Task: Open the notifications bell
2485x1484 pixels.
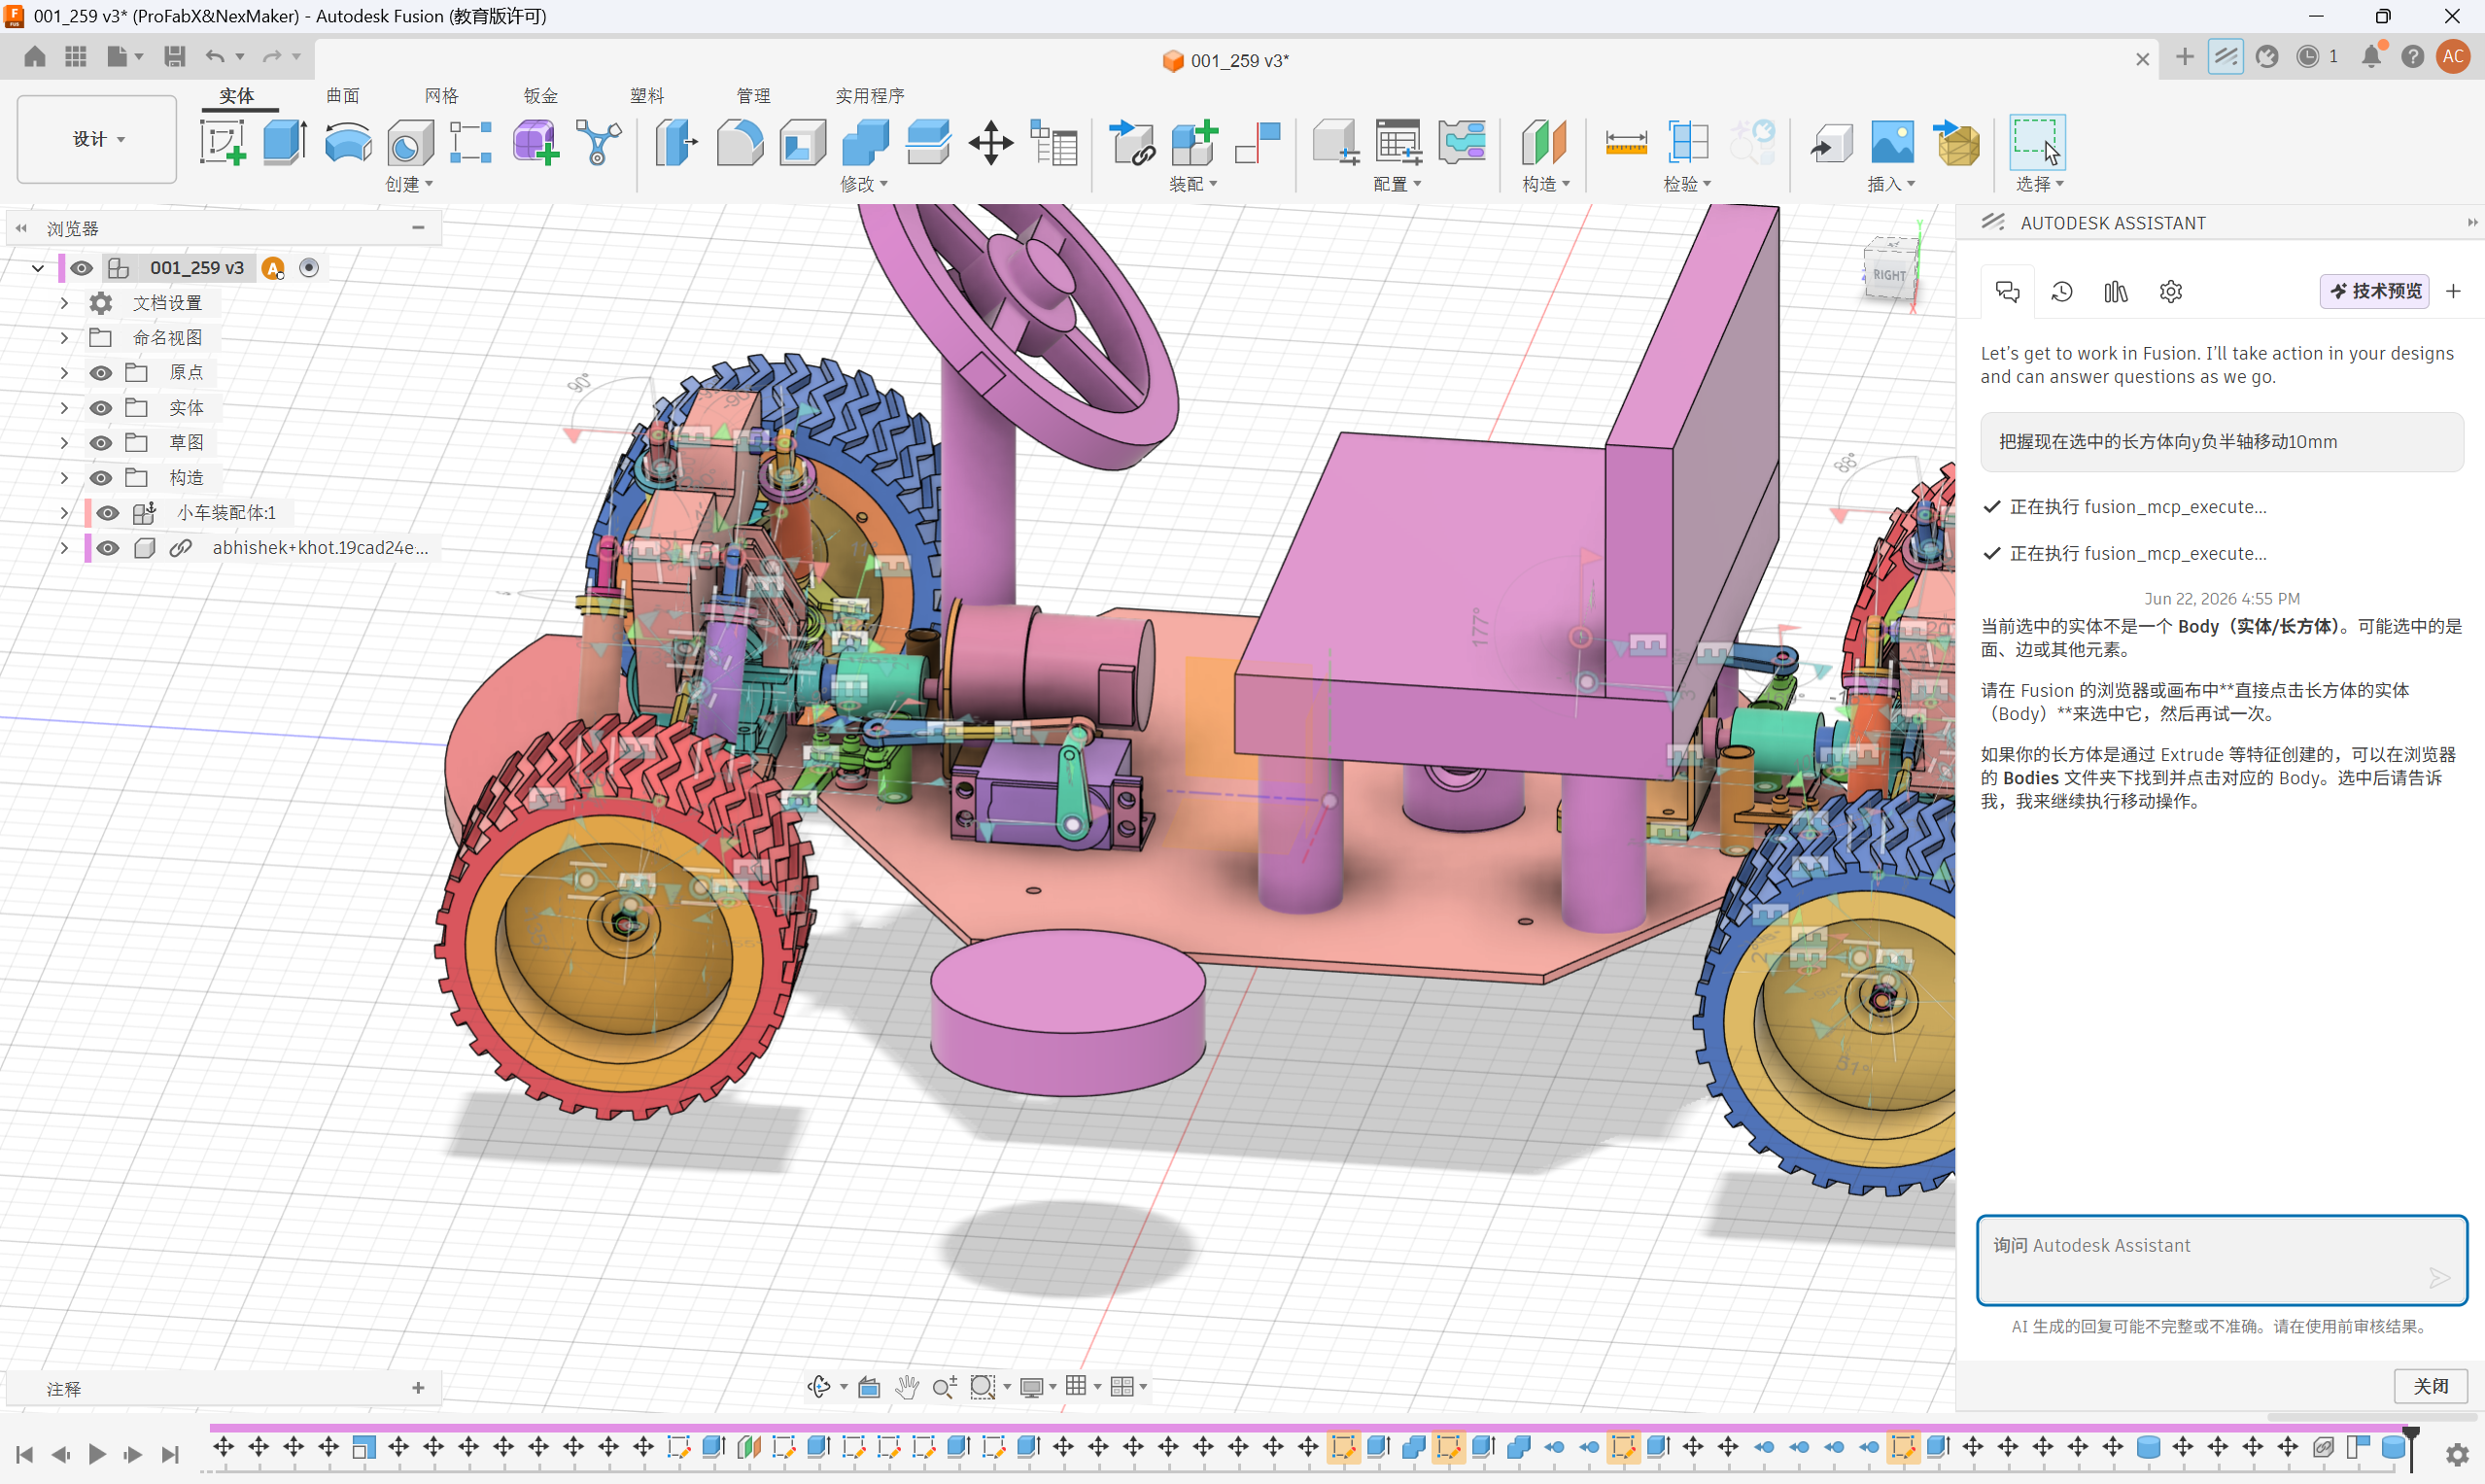Action: tap(2371, 57)
